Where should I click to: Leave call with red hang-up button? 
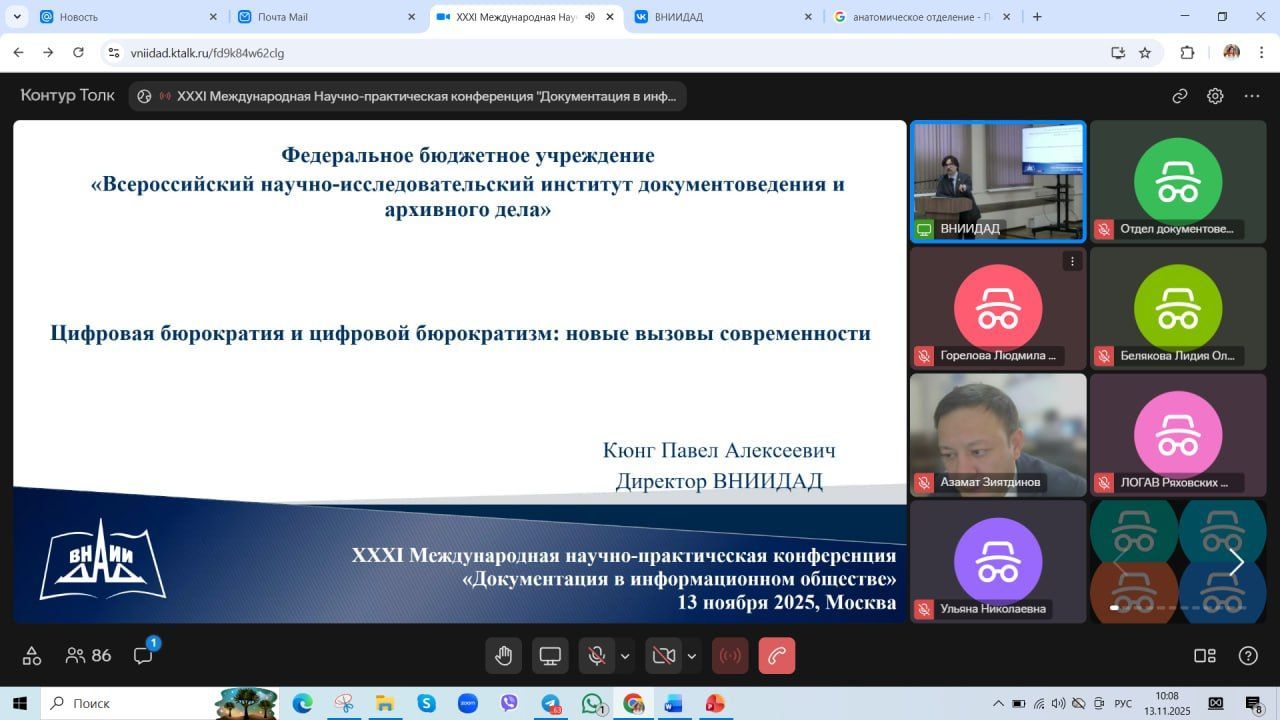pos(777,656)
